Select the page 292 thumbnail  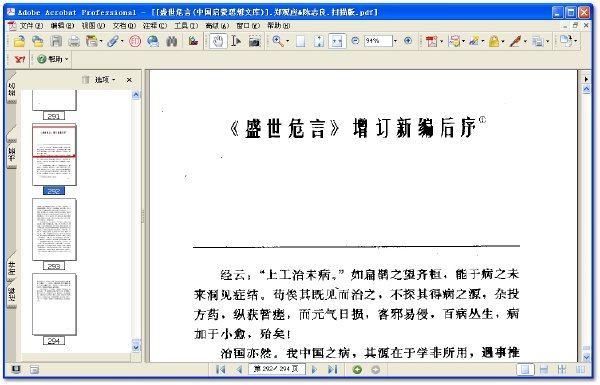point(54,155)
